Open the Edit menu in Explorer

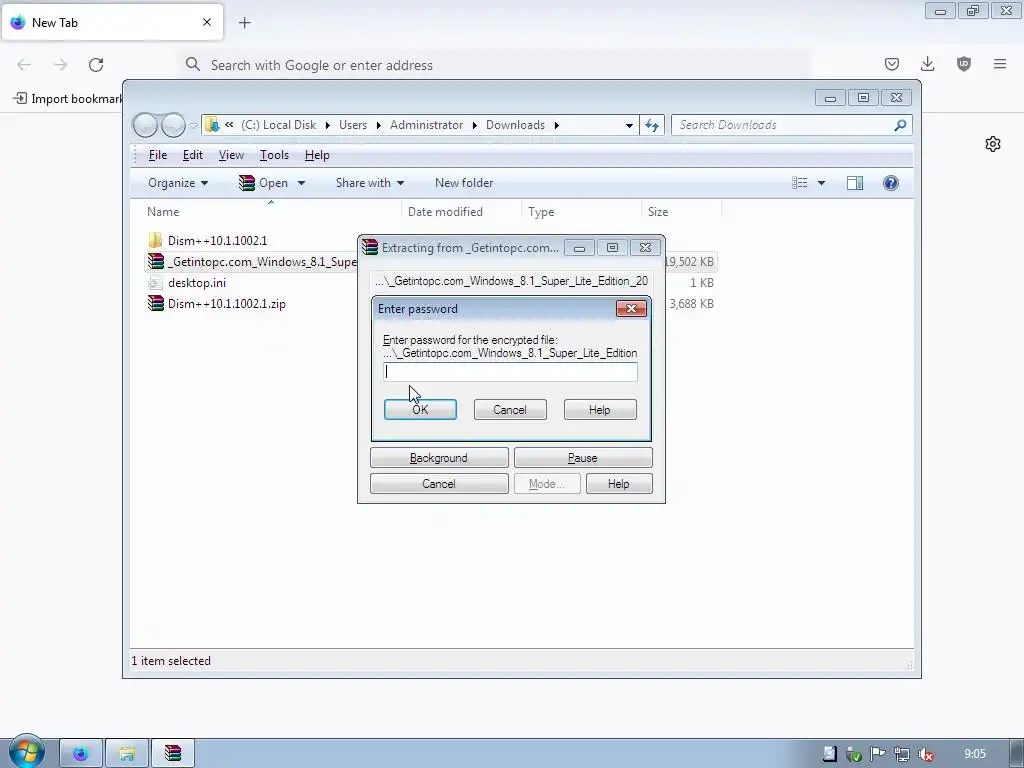tap(193, 155)
